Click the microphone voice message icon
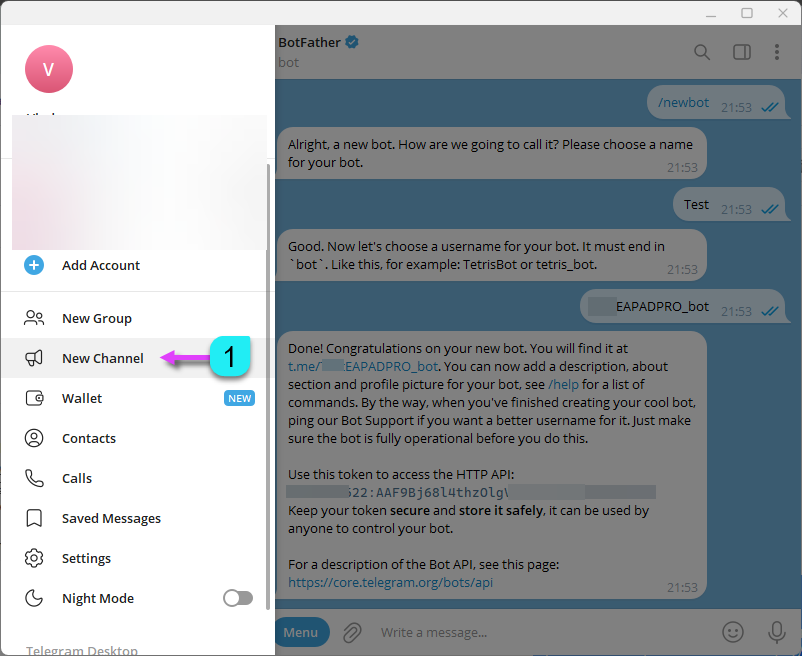Screen dimensions: 802x656 click(x=776, y=632)
